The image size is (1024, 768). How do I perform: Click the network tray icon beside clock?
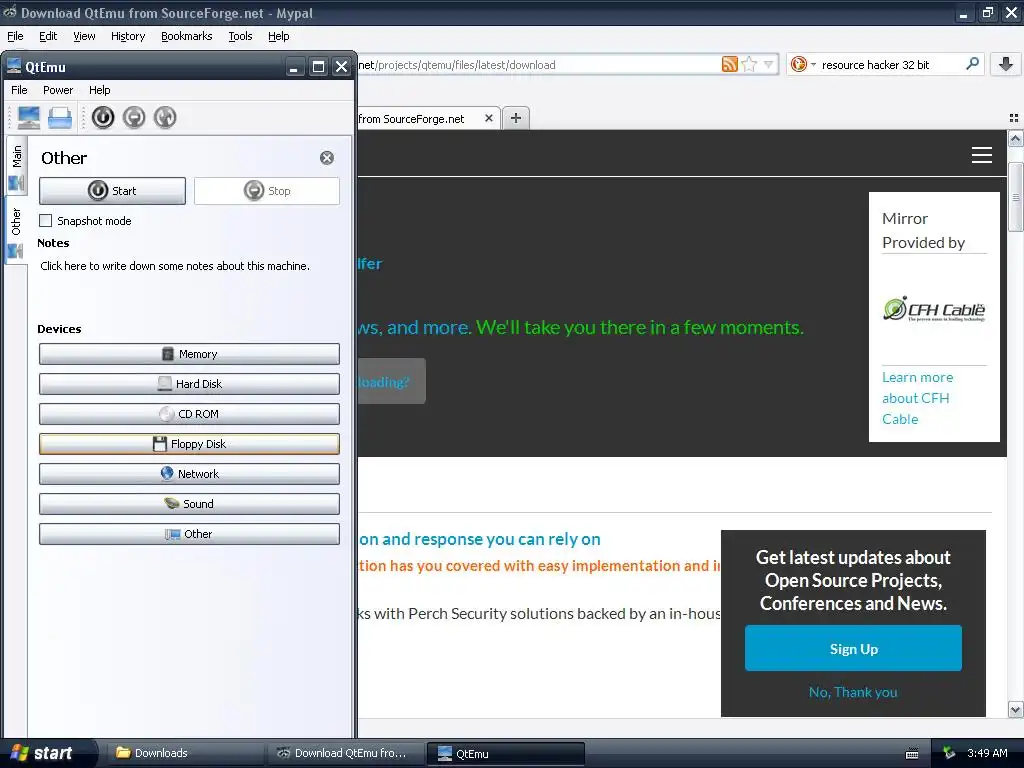click(949, 753)
